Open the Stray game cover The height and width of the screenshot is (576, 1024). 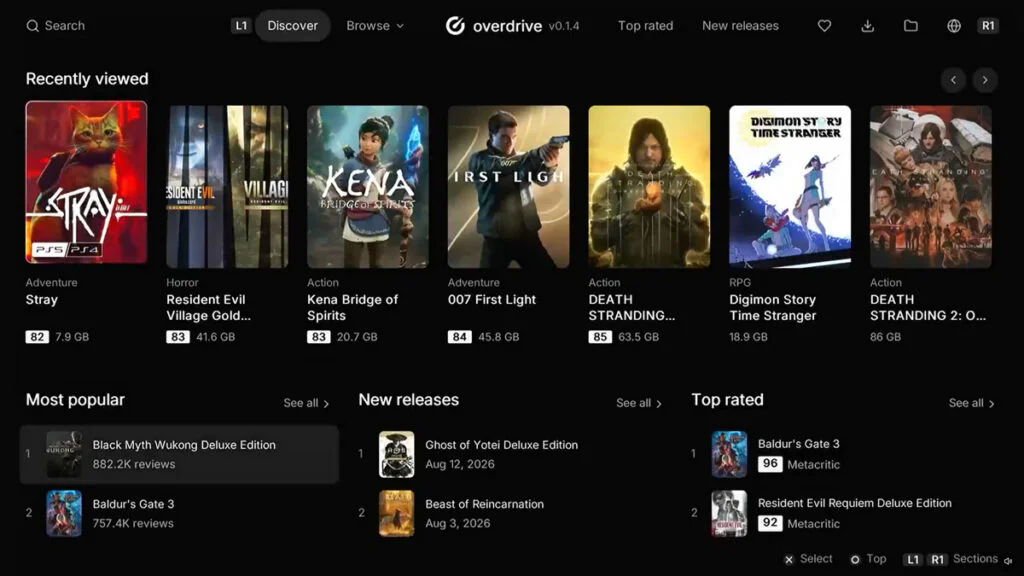[x=86, y=182]
